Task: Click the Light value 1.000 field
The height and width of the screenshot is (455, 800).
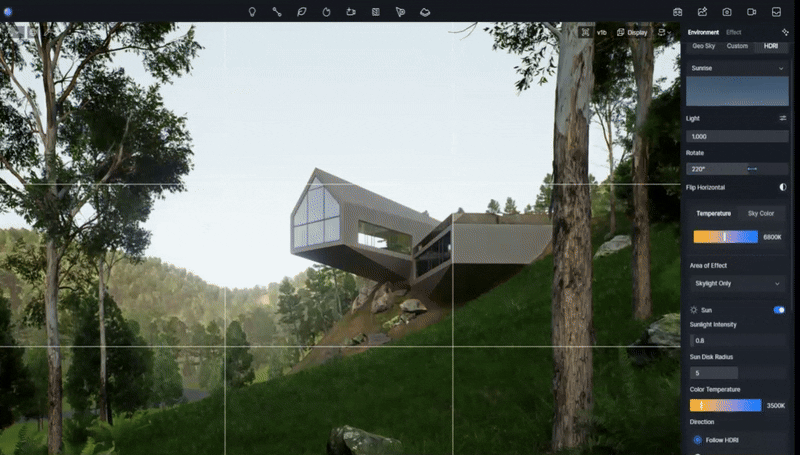Action: [737, 136]
